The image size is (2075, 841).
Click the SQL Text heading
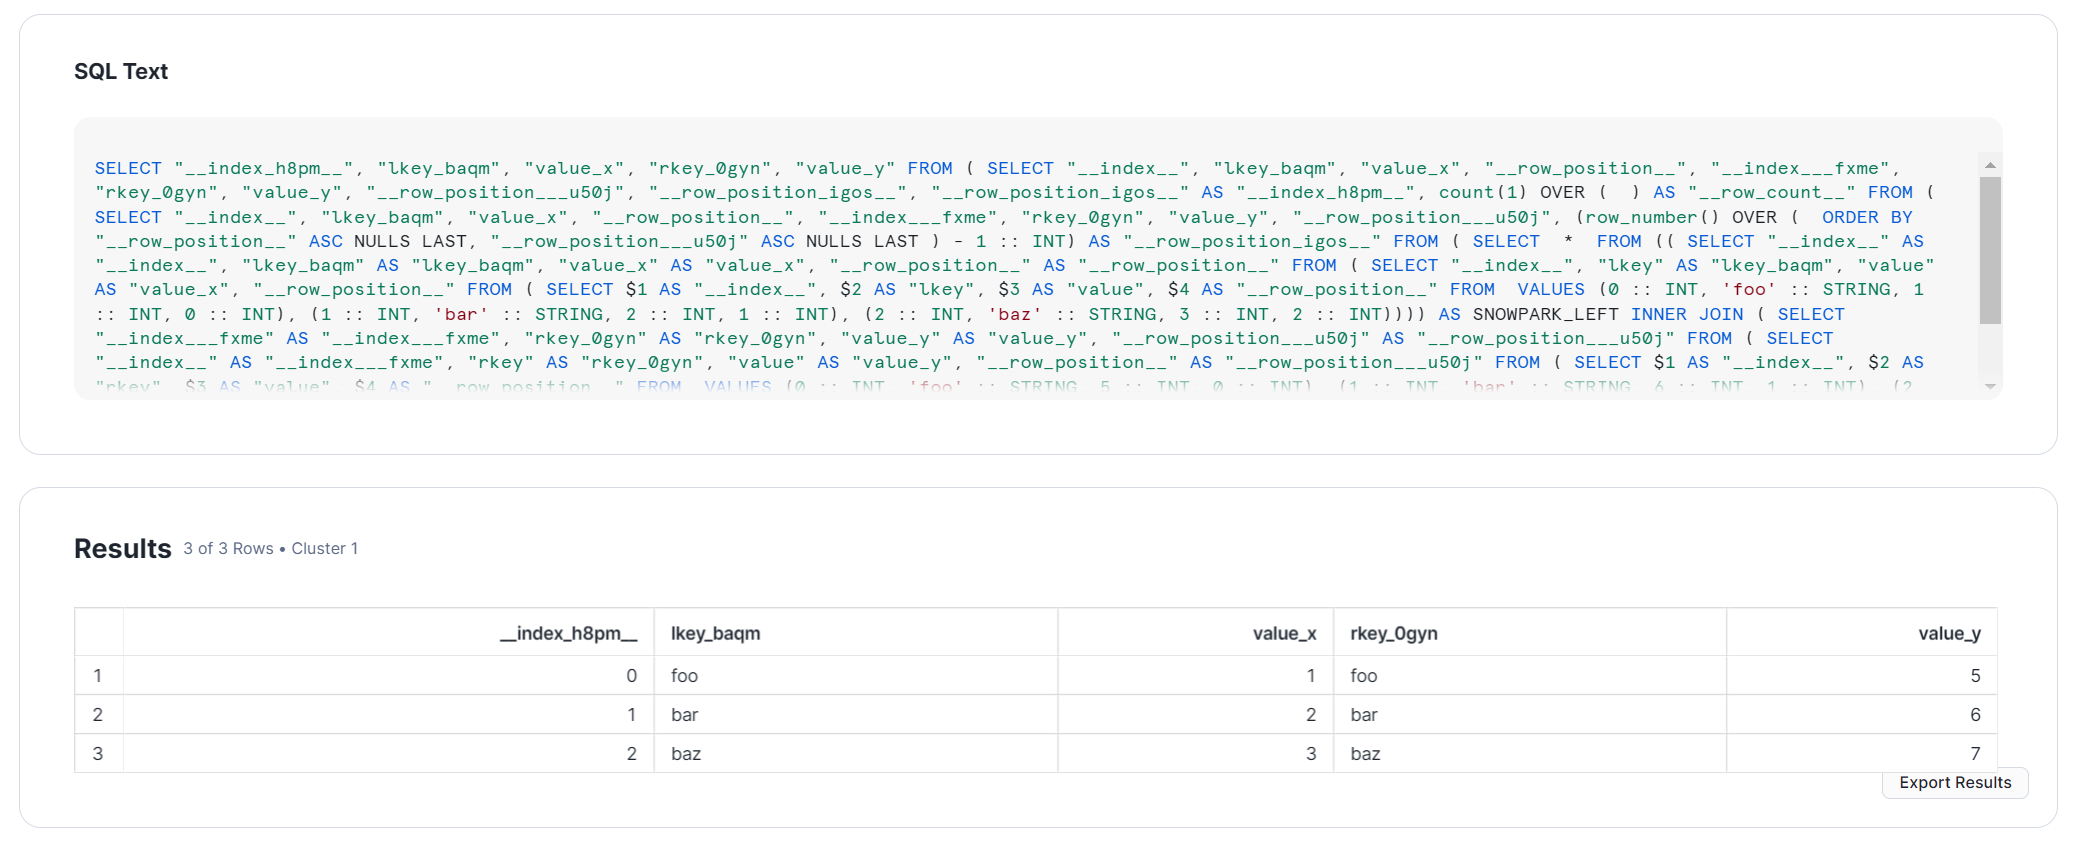121,72
